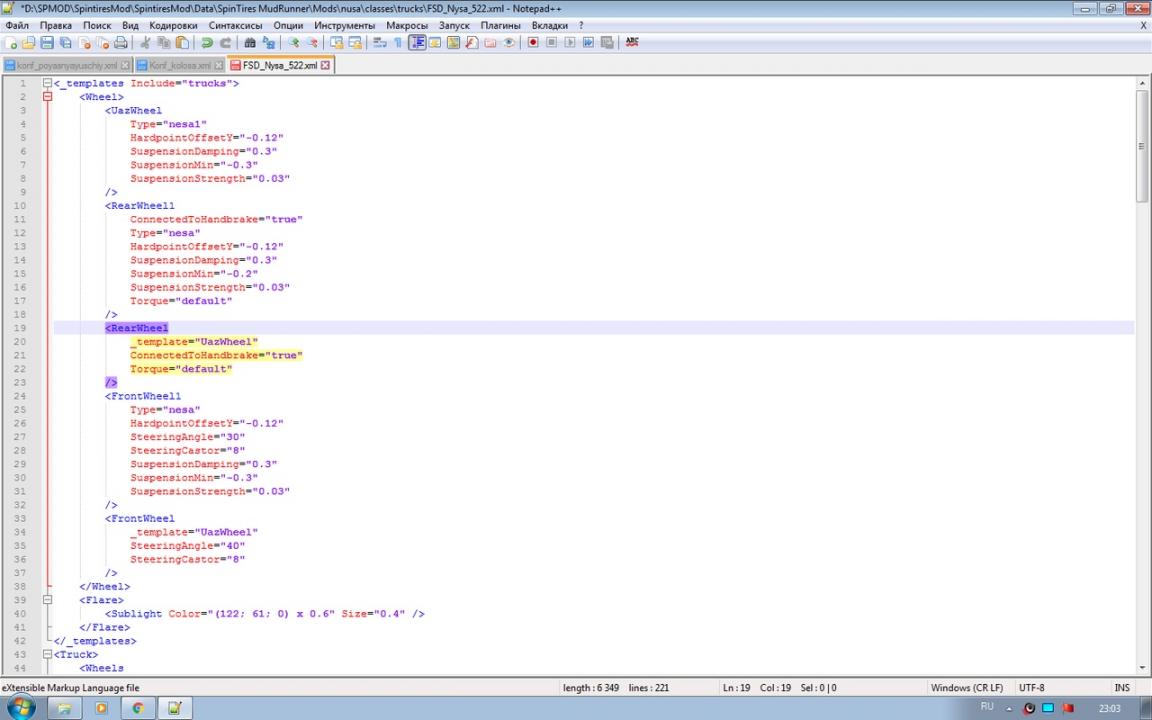Close the FSD_Nysa_522.xml tab
Image resolution: width=1152 pixels, height=720 pixels.
(326, 66)
